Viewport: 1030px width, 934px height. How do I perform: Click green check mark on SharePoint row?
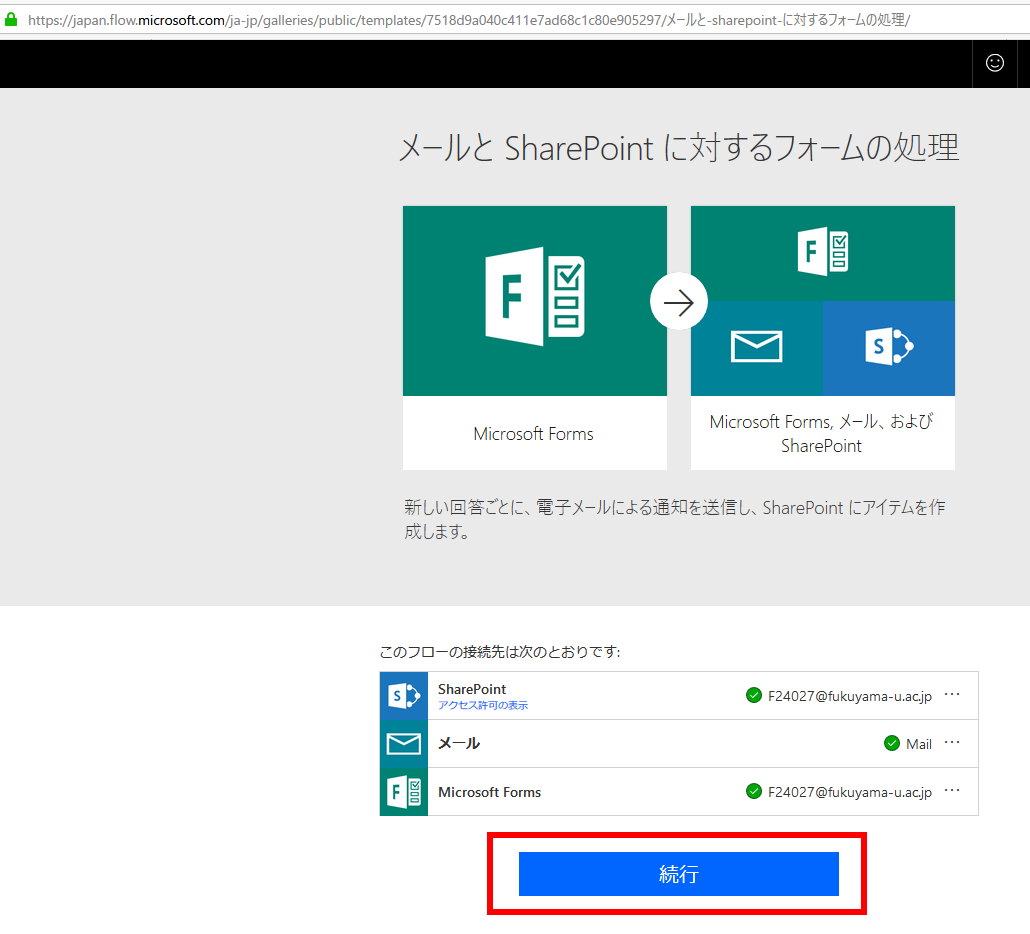point(753,695)
